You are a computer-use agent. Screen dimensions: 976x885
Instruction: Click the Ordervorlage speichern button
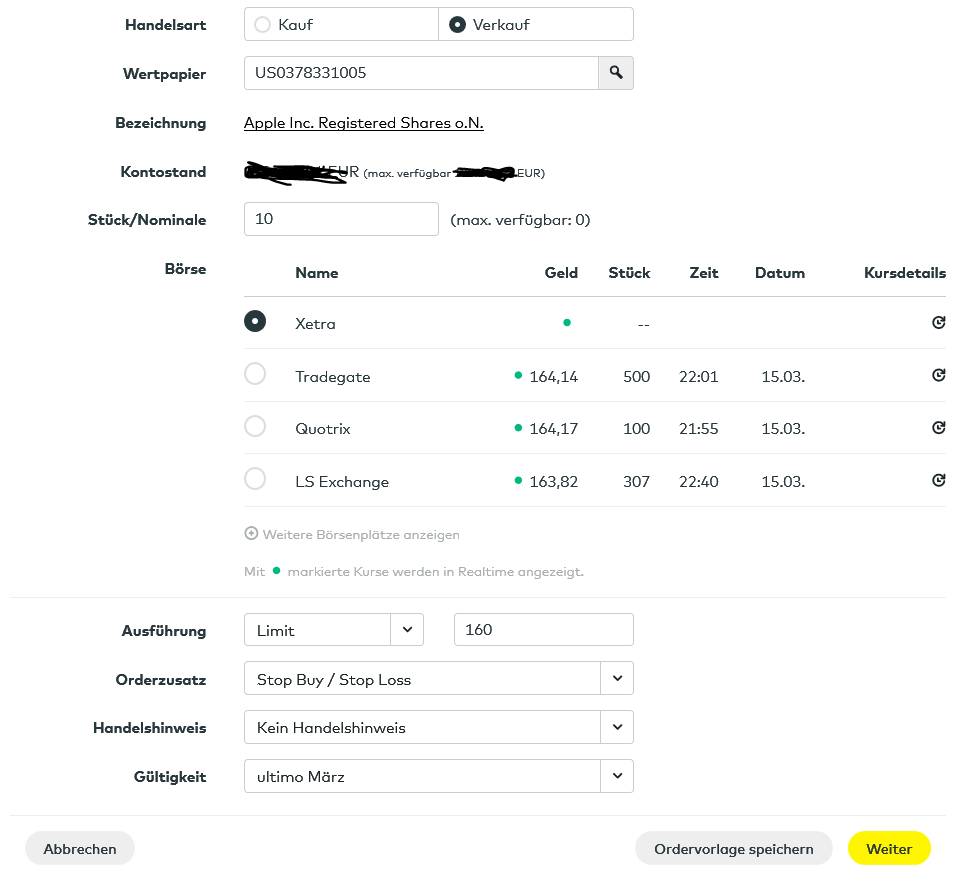[x=733, y=849]
